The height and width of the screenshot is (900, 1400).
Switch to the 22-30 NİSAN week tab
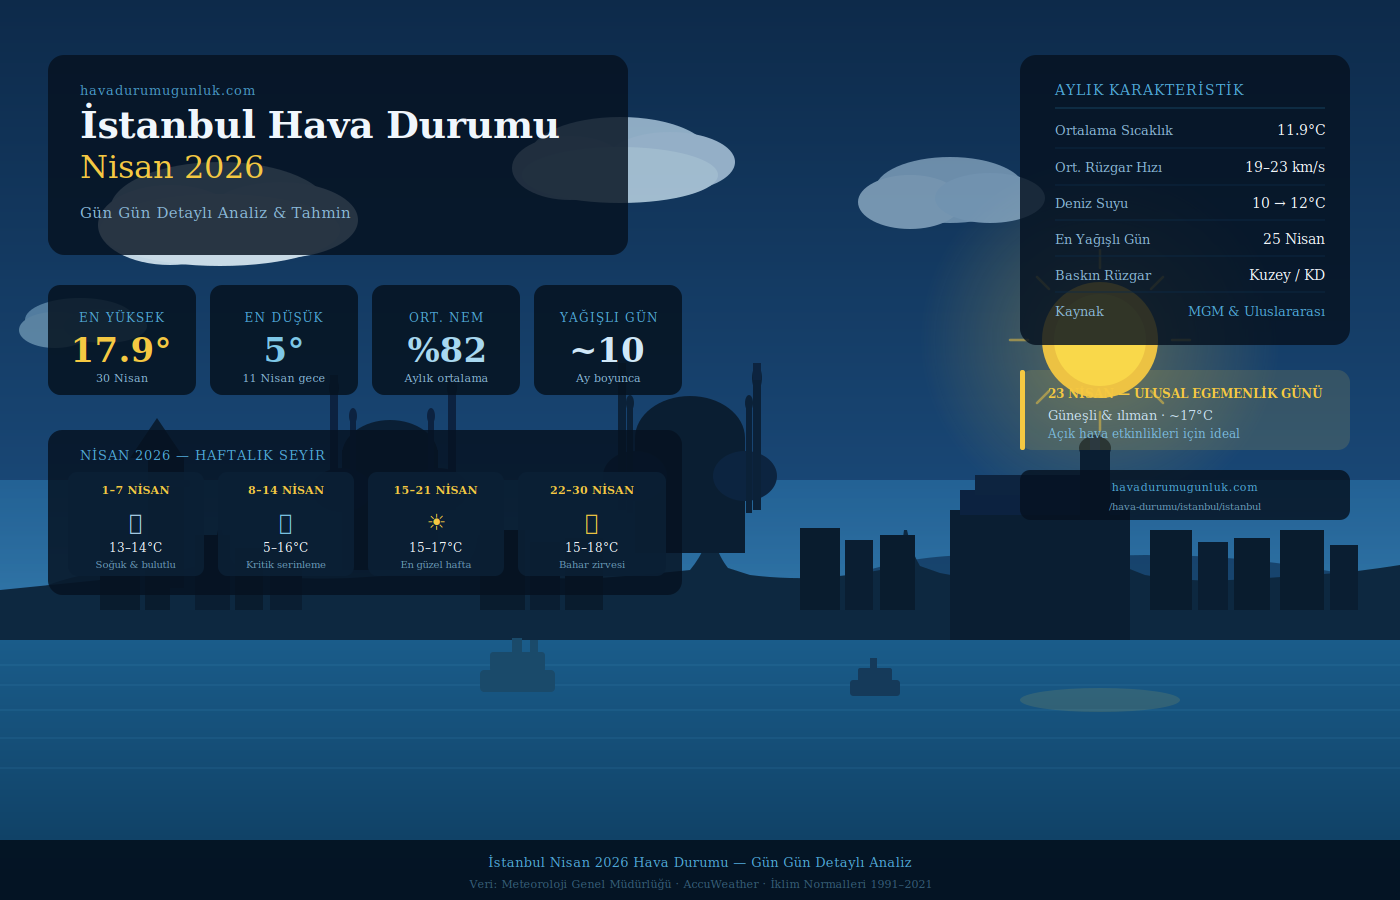tap(592, 490)
